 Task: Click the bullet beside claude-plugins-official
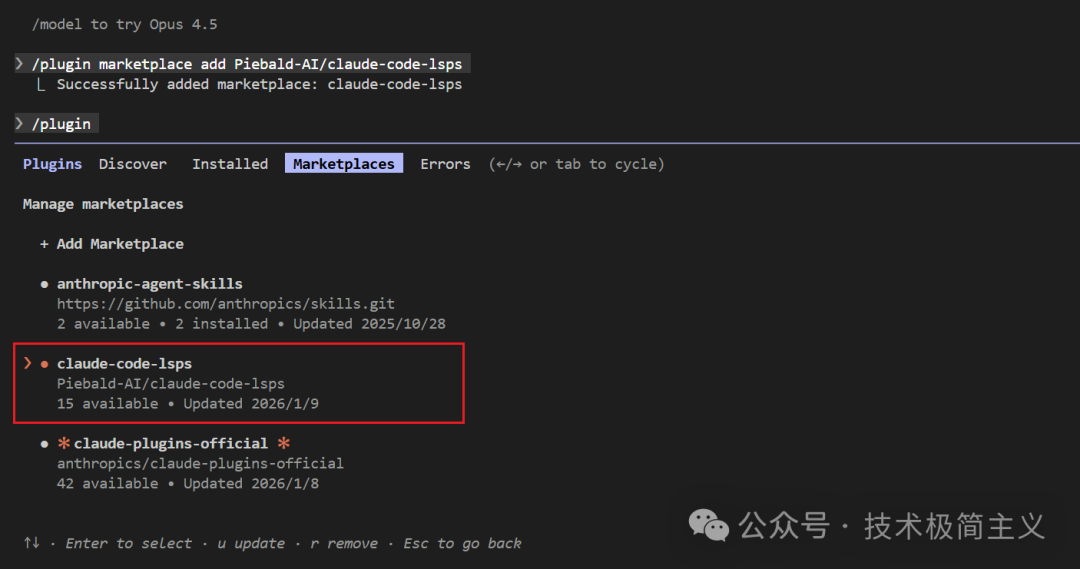coord(44,444)
